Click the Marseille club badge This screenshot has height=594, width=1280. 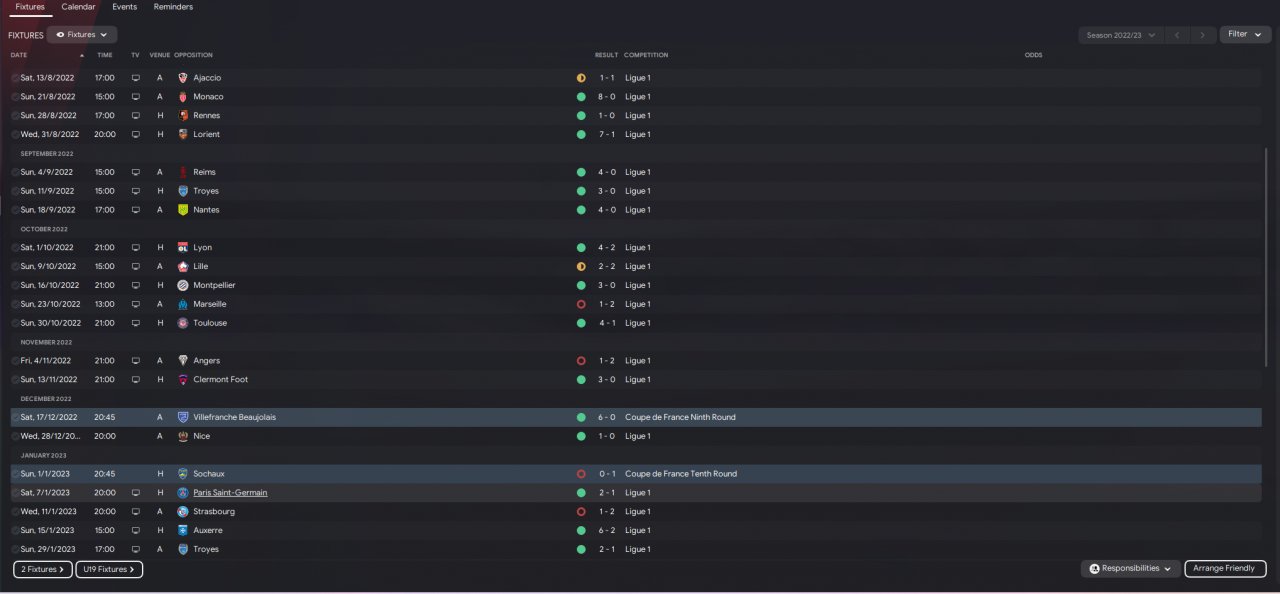pos(183,304)
